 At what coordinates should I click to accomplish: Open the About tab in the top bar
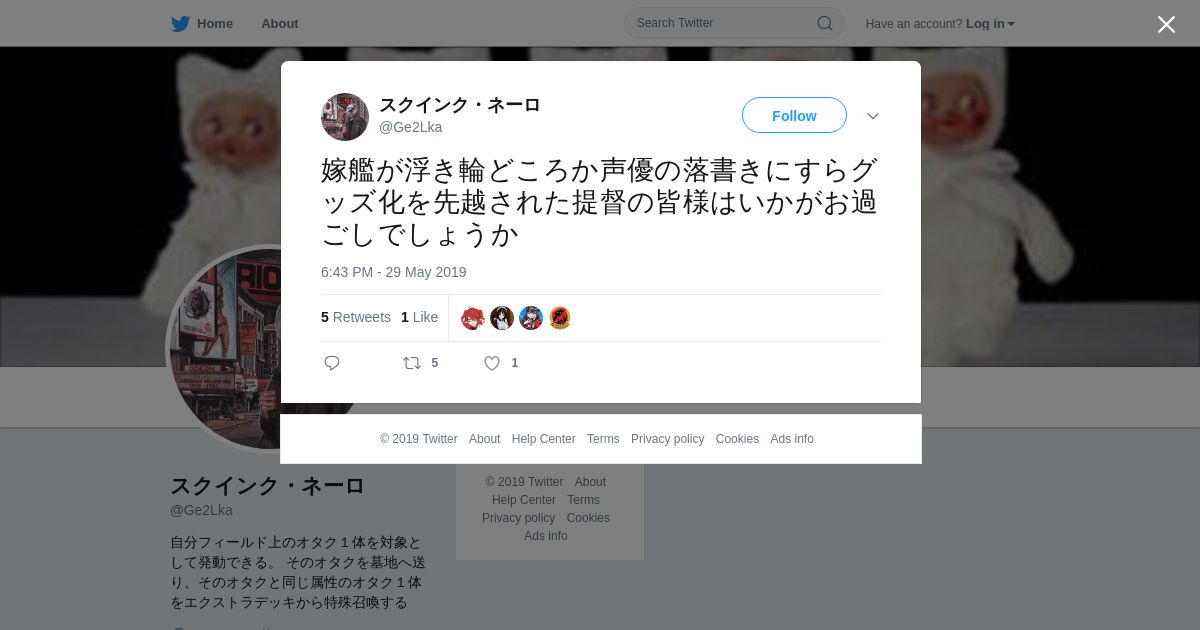click(x=280, y=23)
